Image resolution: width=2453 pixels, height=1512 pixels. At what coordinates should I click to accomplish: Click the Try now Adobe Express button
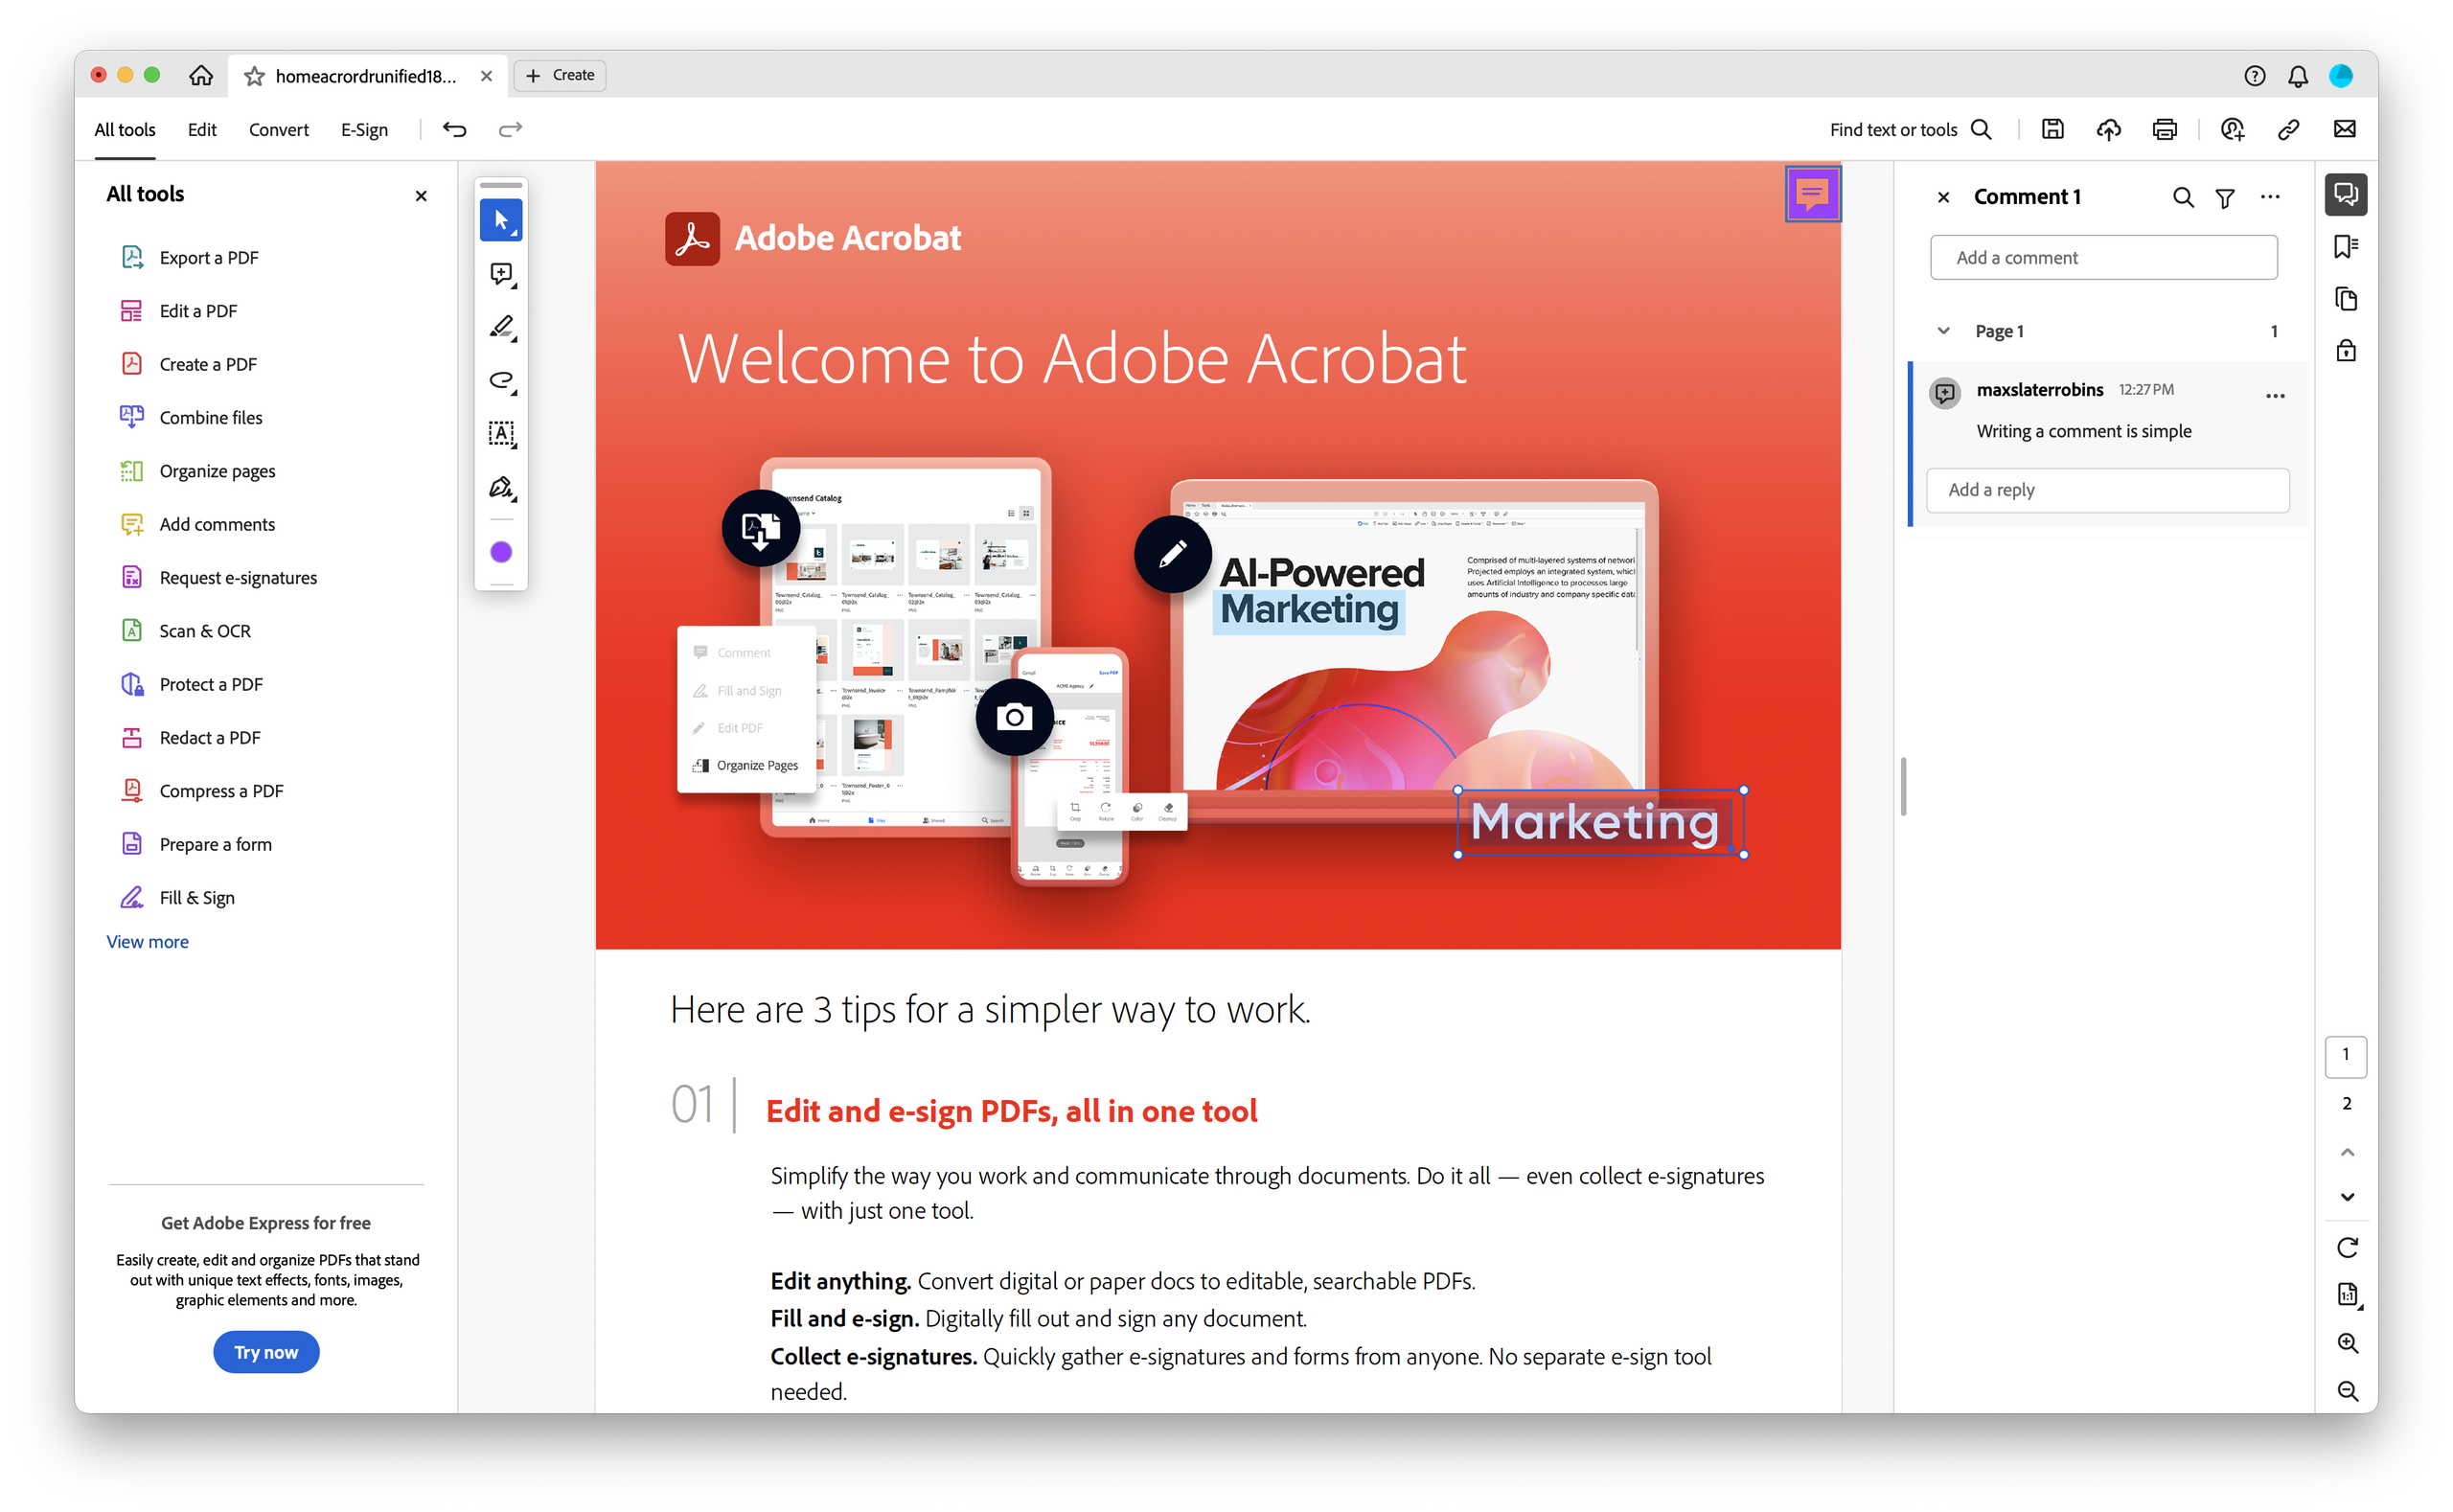265,1351
